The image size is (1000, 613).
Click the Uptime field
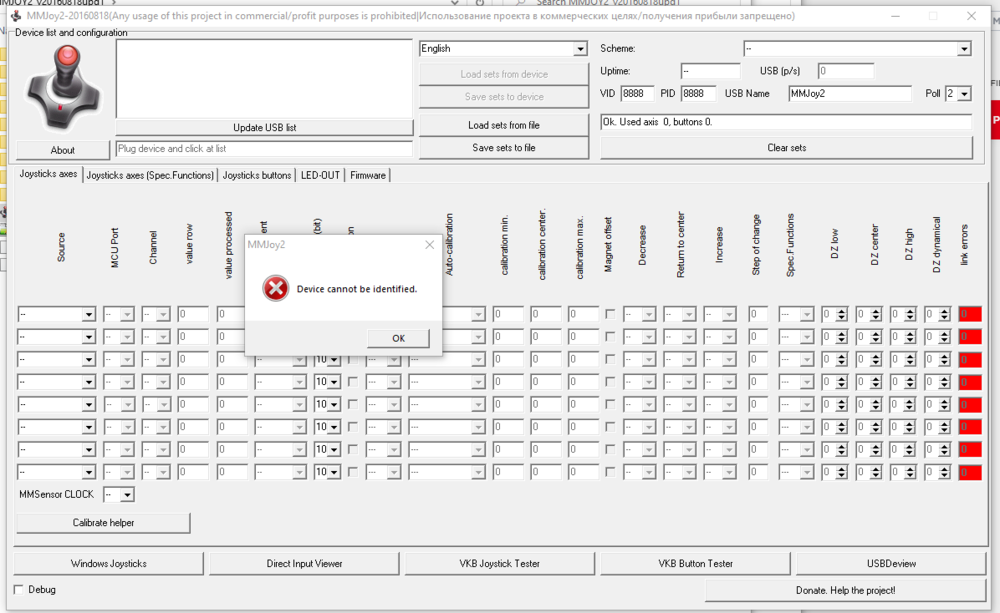coord(710,71)
